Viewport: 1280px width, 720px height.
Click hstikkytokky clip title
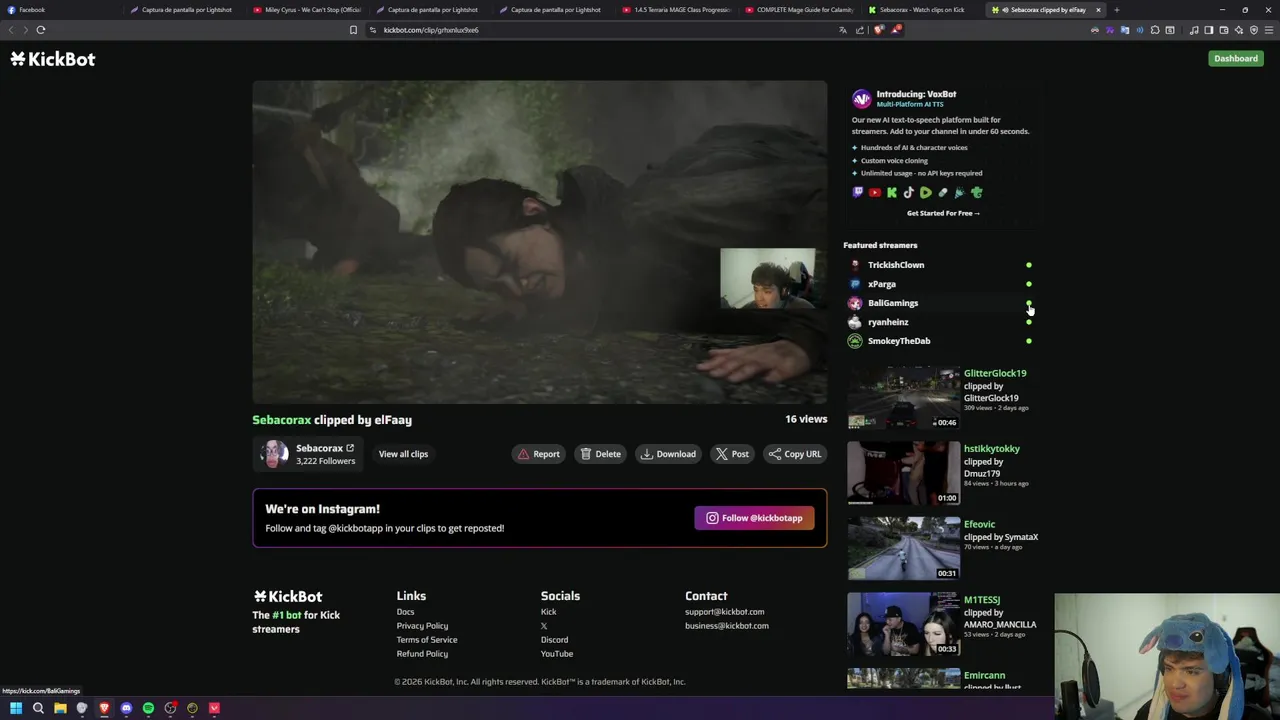coord(992,449)
